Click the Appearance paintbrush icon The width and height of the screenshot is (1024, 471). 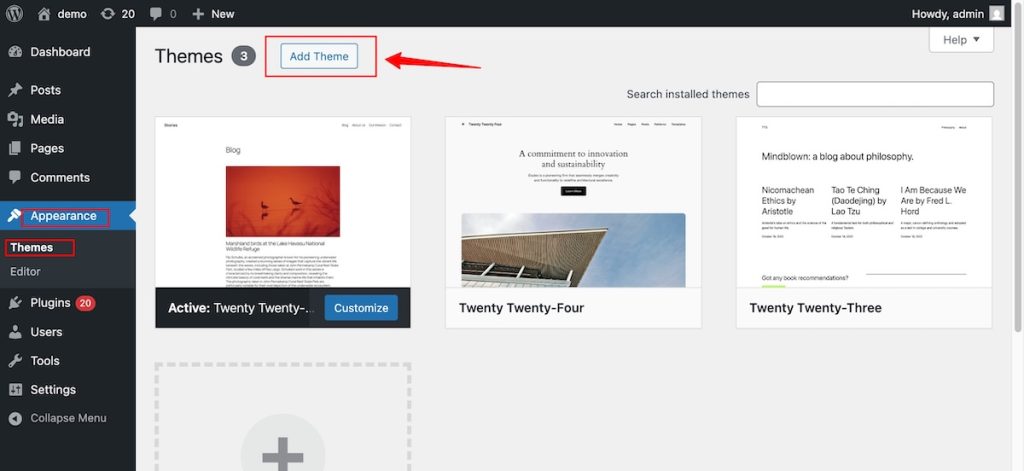[x=14, y=216]
